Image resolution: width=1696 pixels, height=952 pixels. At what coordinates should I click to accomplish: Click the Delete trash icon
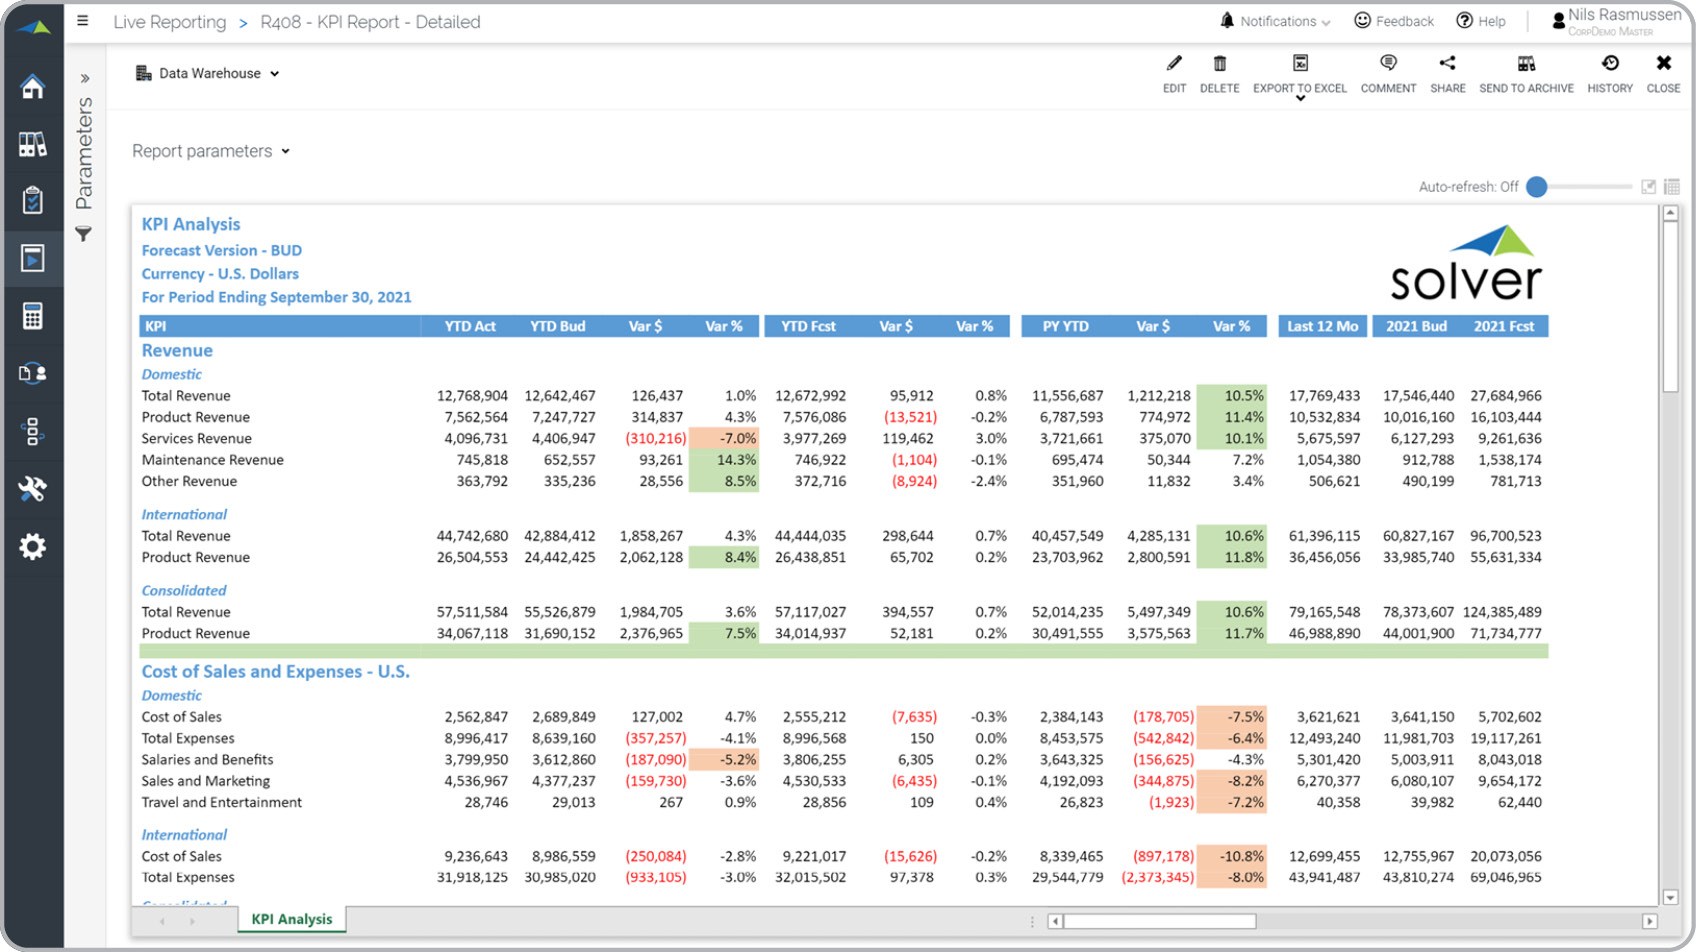[x=1219, y=64]
